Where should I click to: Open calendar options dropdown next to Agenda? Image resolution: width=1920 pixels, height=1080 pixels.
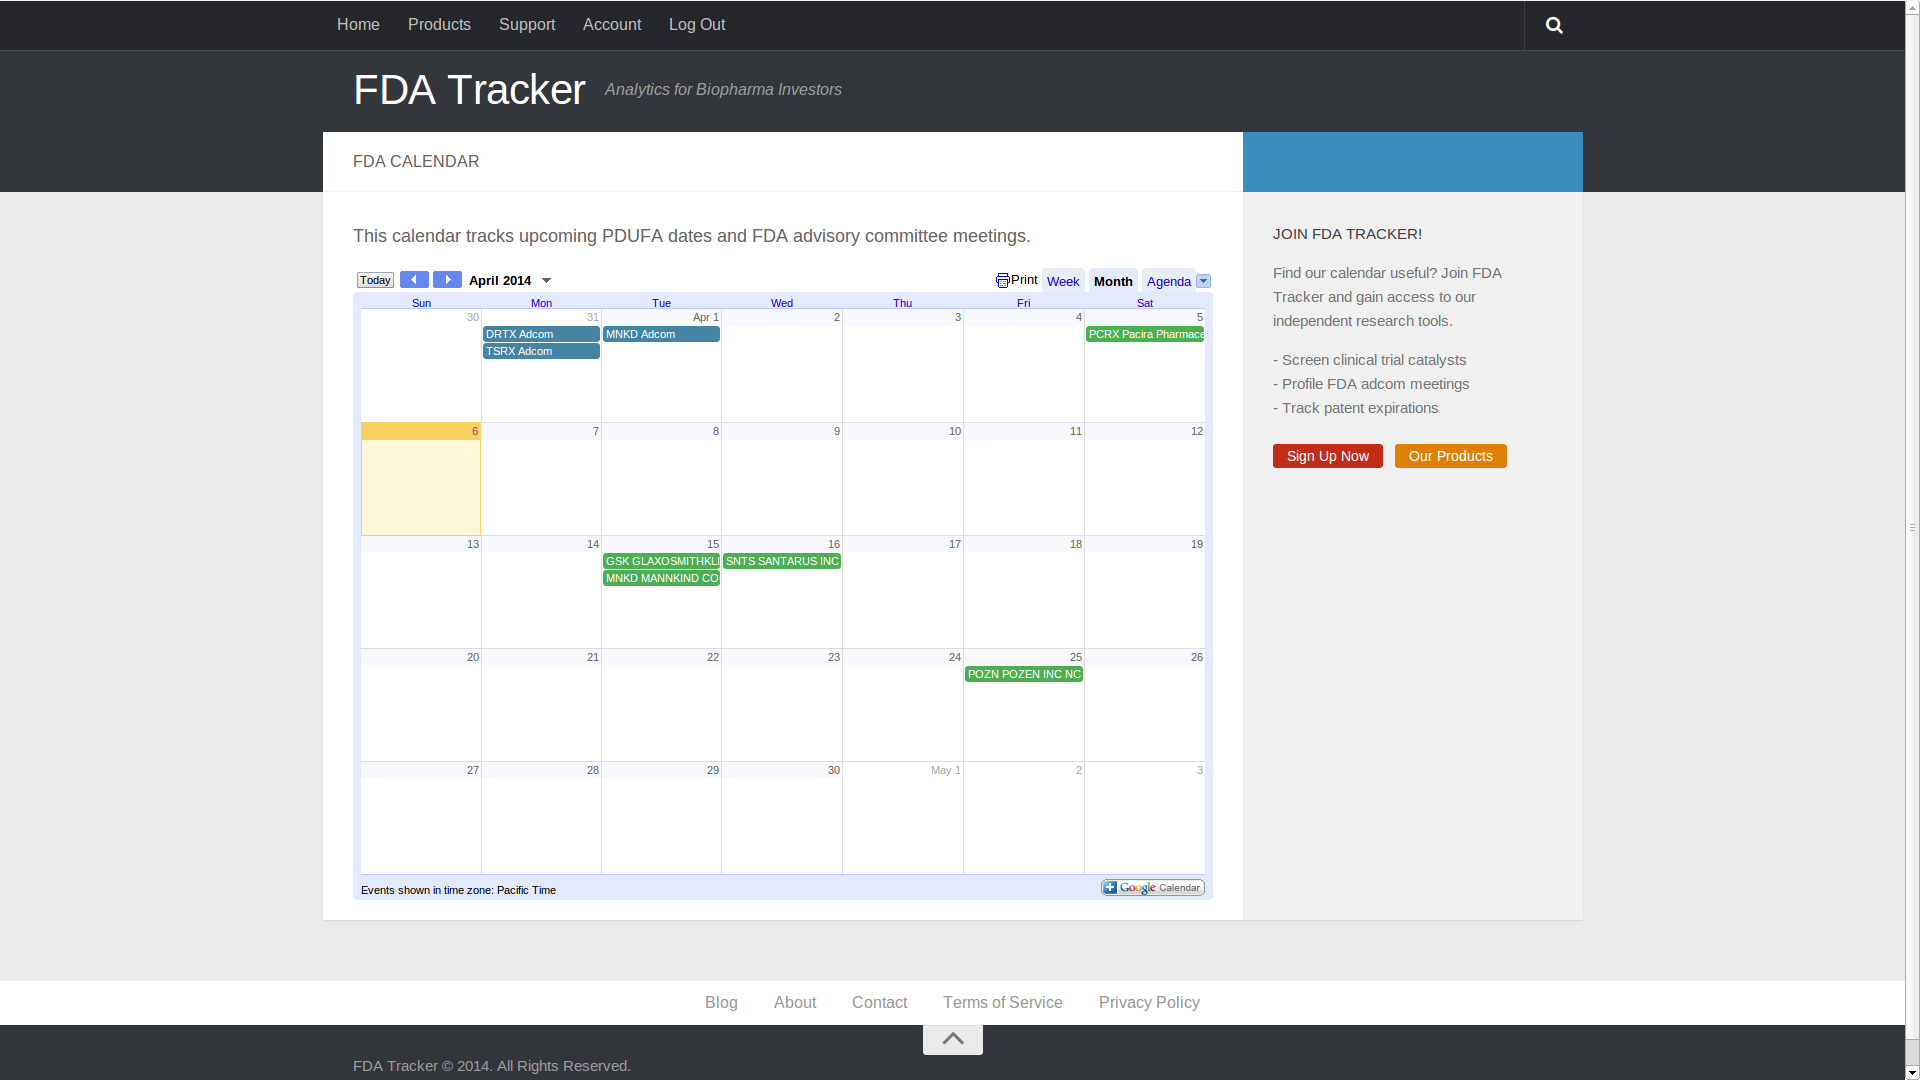coord(1204,281)
